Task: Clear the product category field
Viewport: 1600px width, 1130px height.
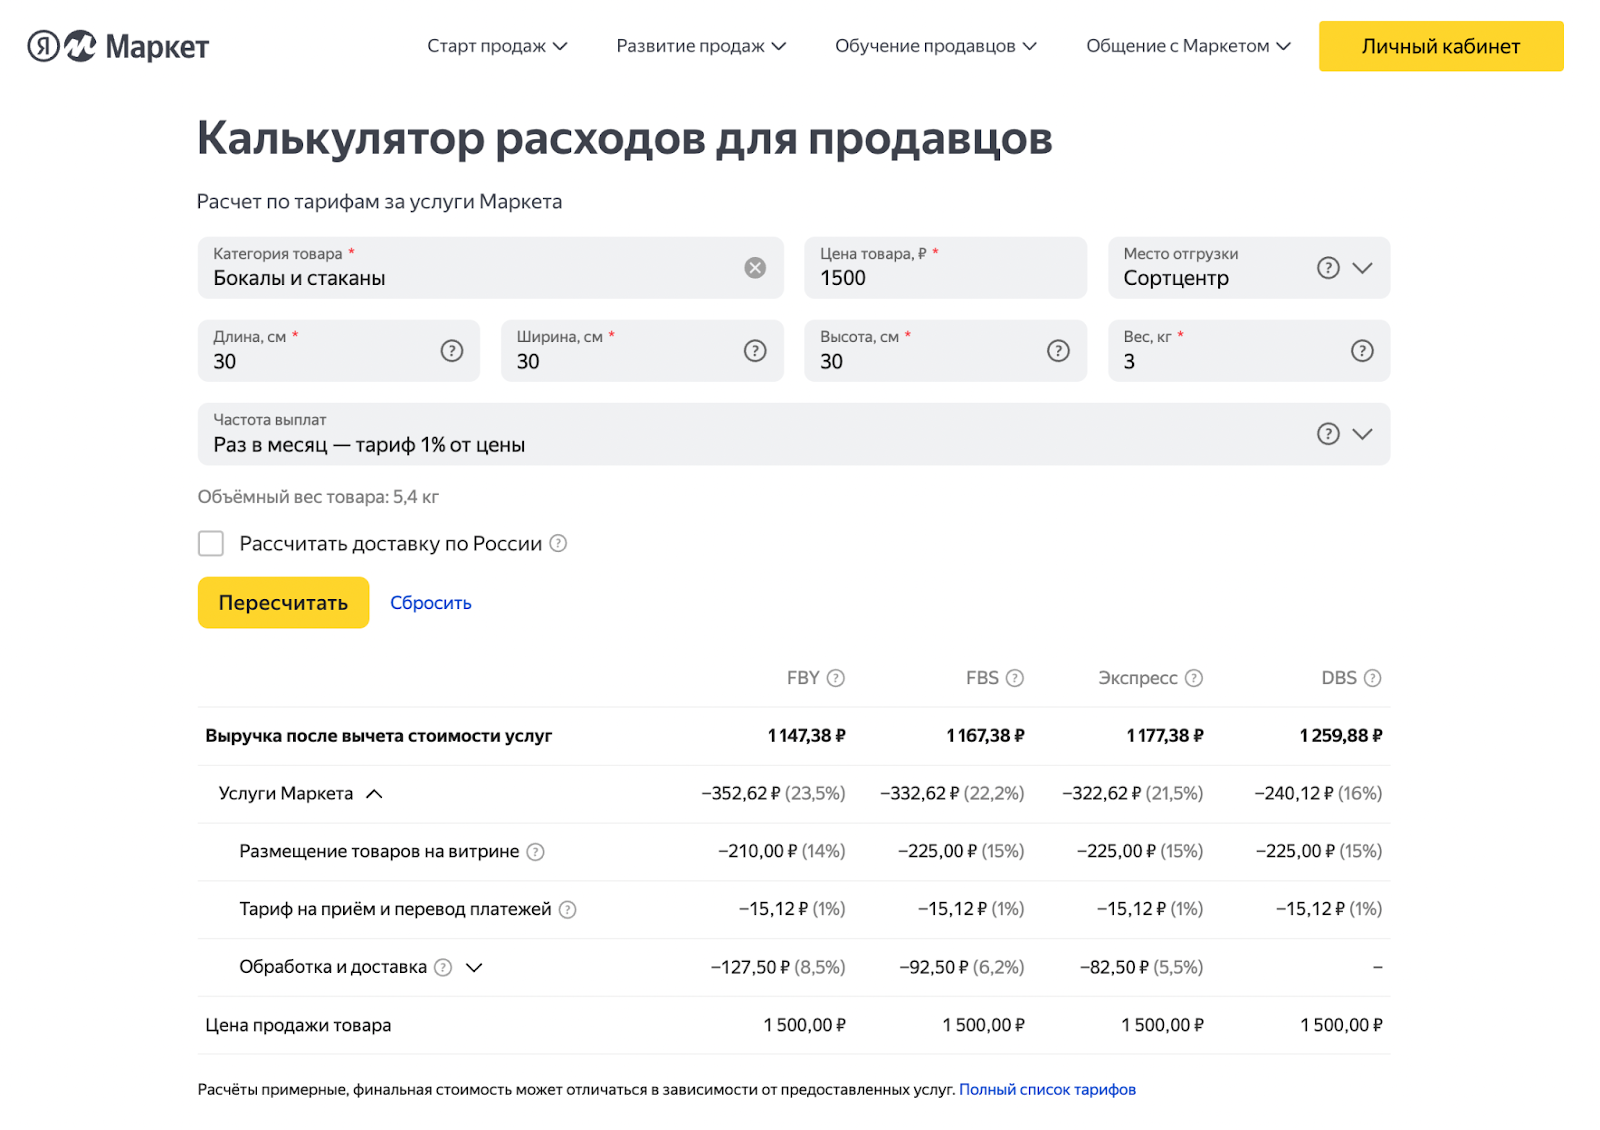Action: [x=755, y=268]
